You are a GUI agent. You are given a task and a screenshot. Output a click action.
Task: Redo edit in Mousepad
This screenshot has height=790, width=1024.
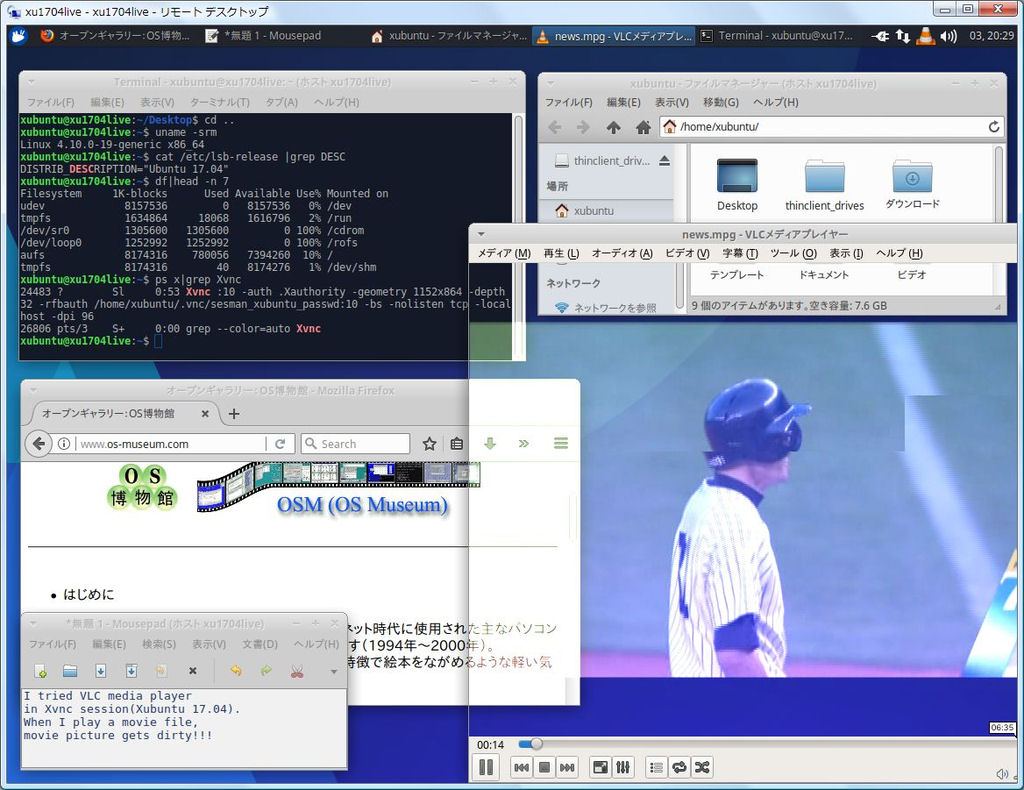[266, 671]
